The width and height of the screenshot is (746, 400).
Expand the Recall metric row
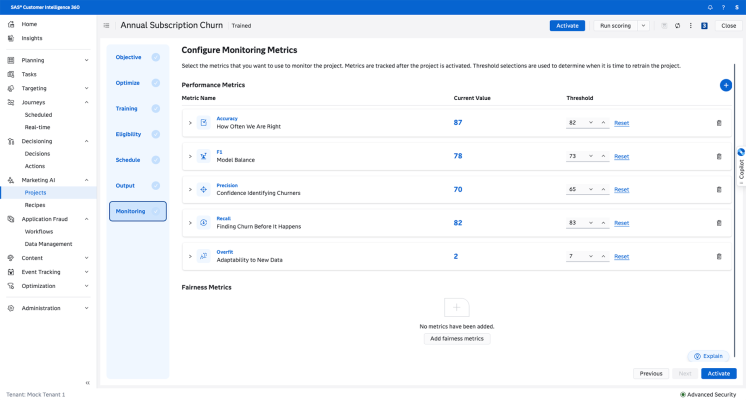(190, 222)
